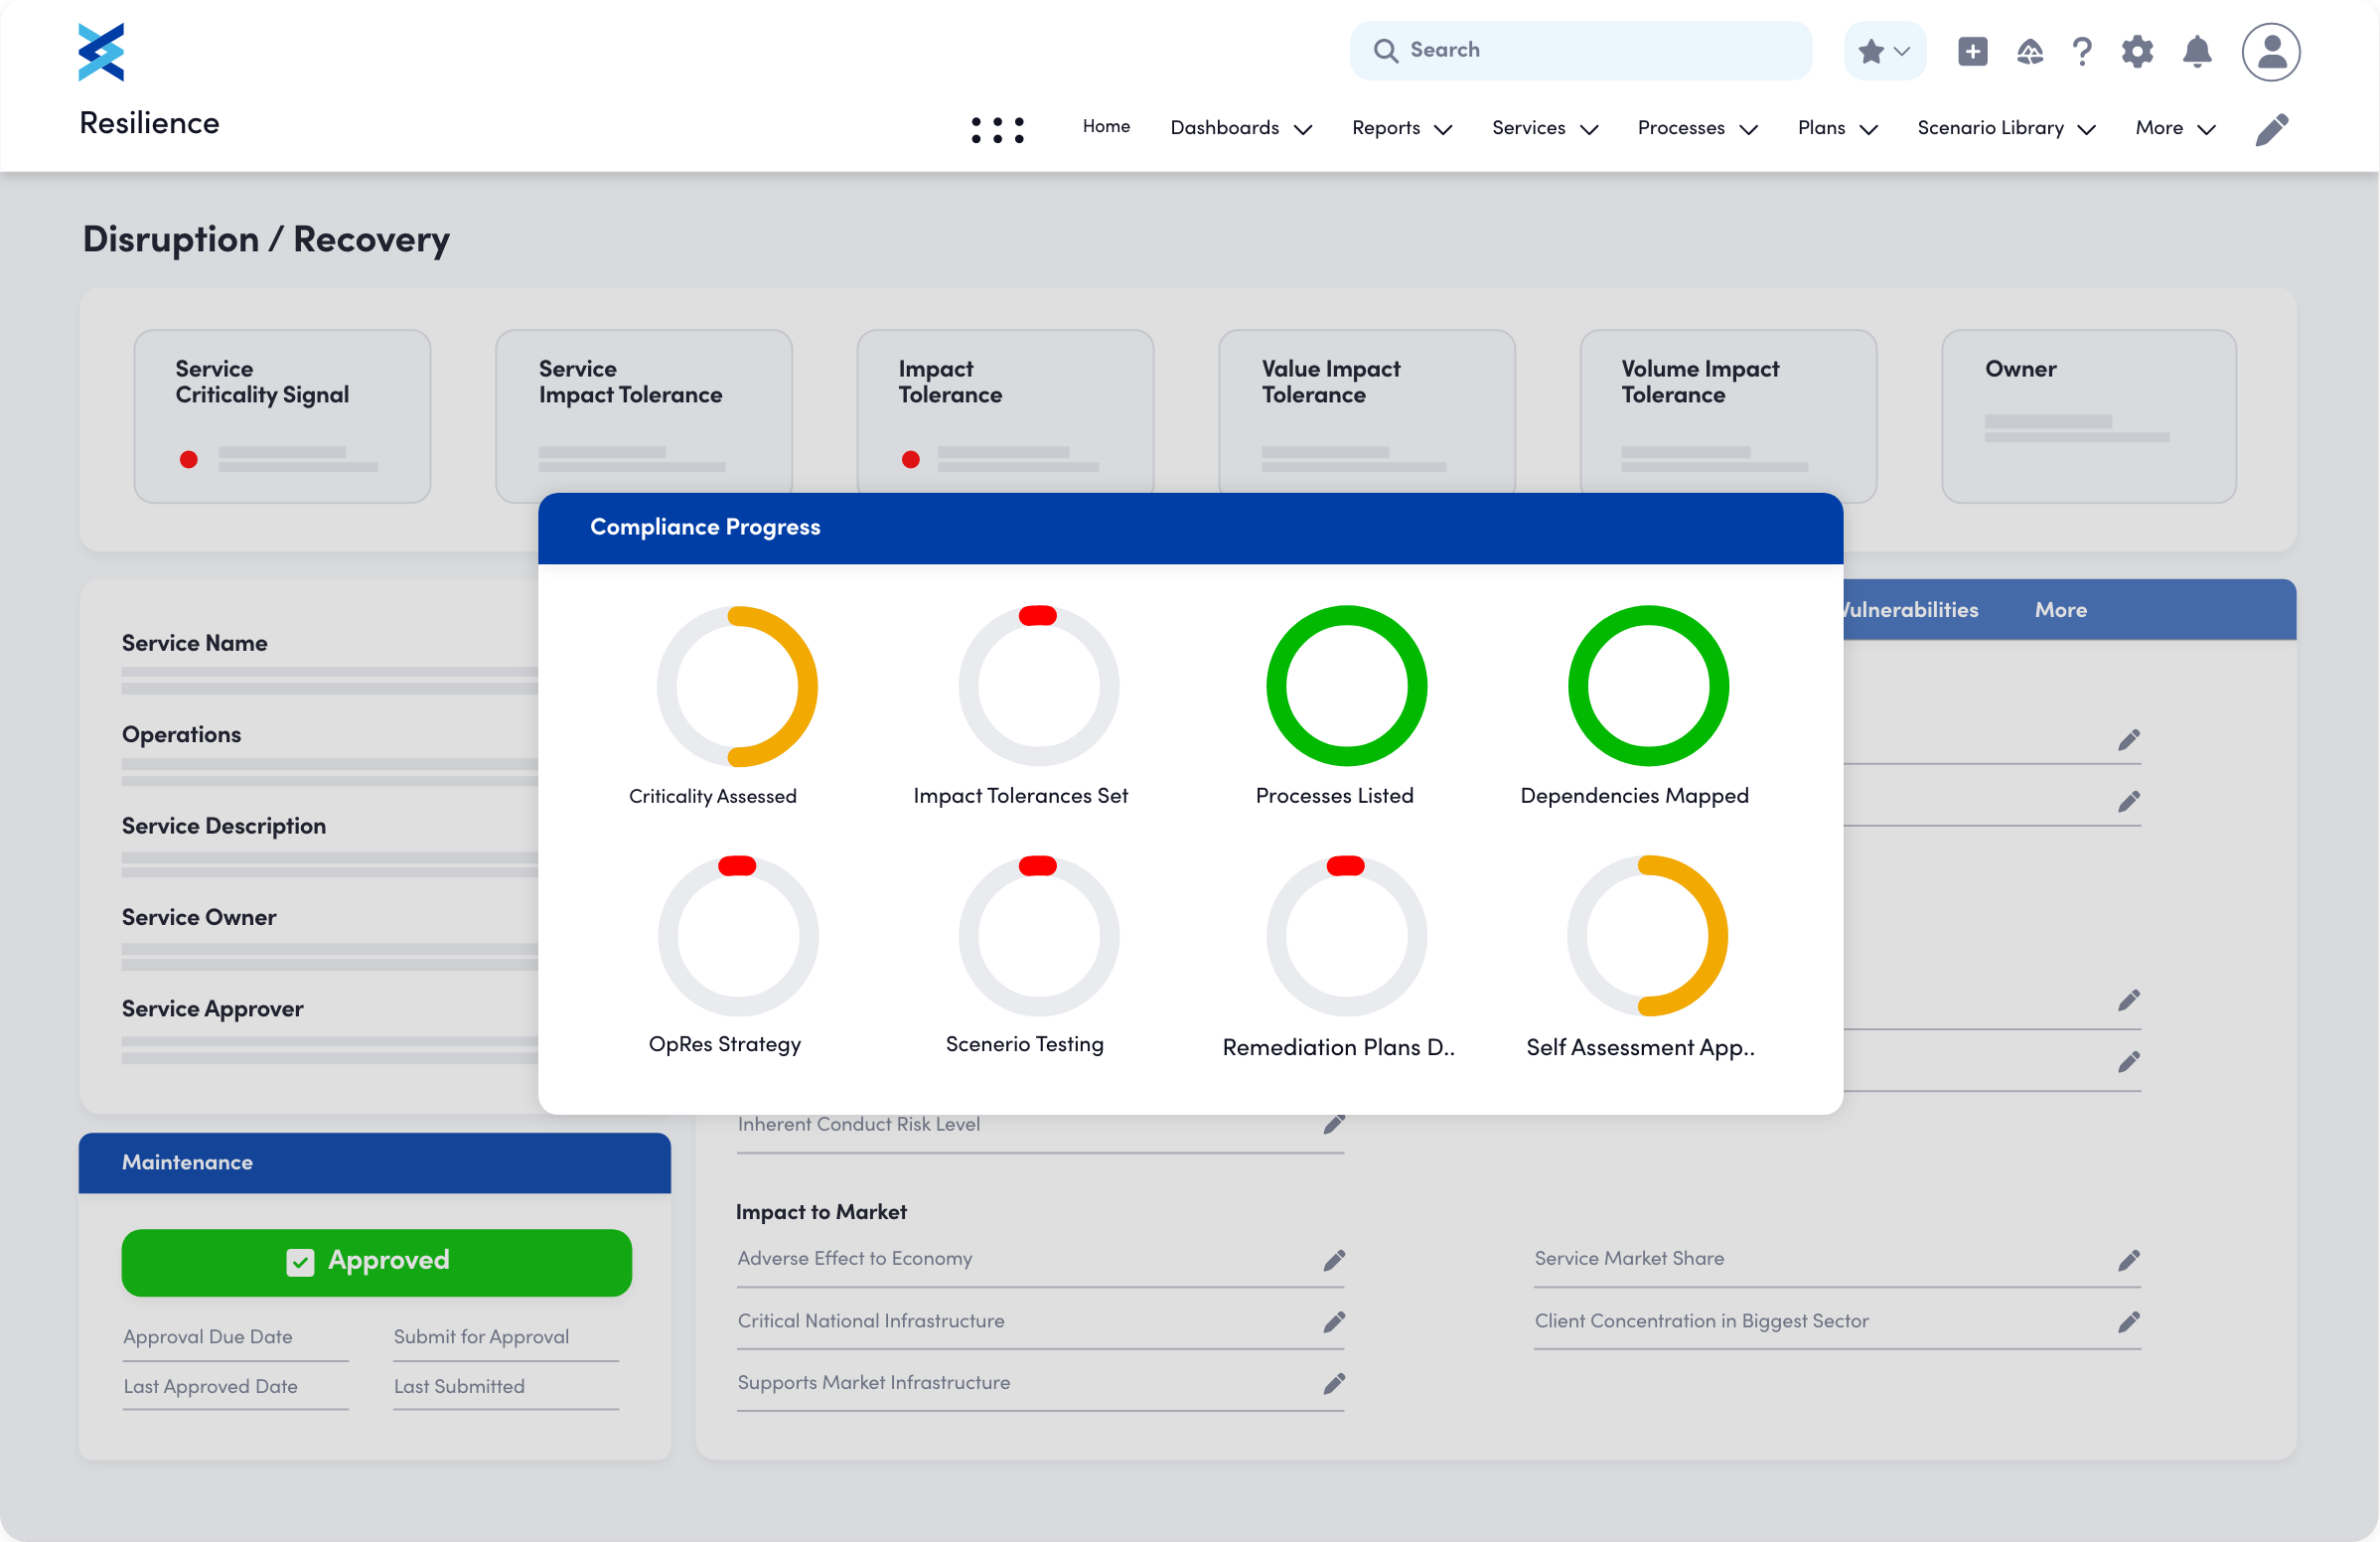Image resolution: width=2380 pixels, height=1542 pixels.
Task: Edit Service Market Share pencil icon
Action: tap(2128, 1260)
